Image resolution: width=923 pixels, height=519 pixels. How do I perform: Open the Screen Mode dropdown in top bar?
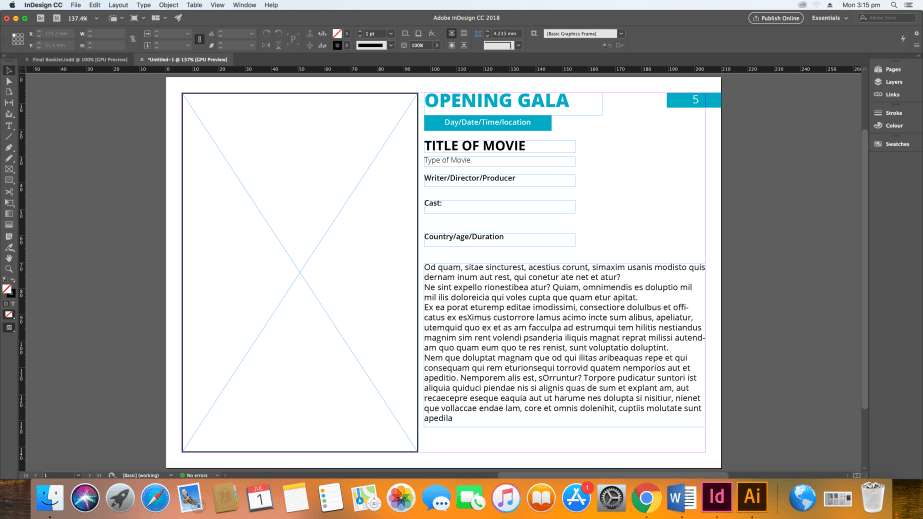pyautogui.click(x=137, y=18)
